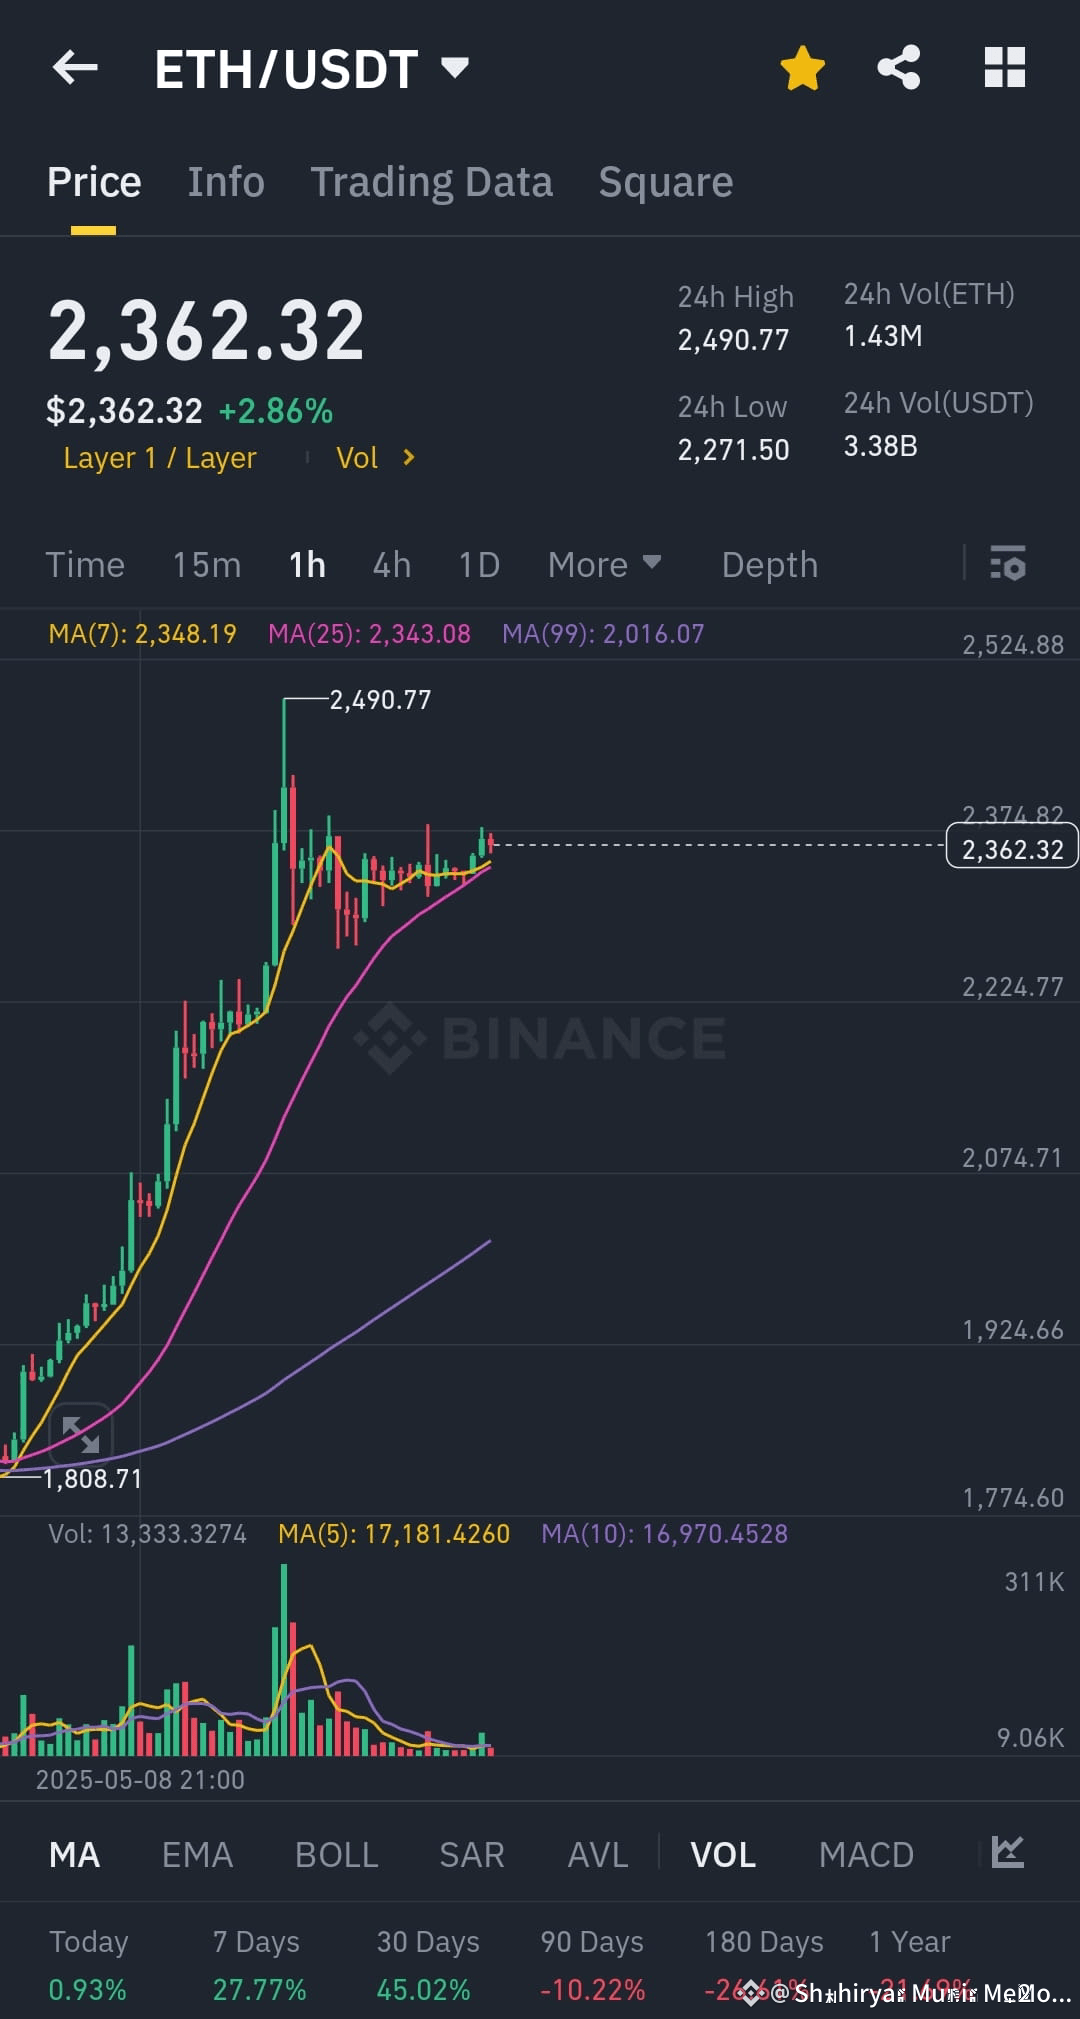Open the grid layout icon
The width and height of the screenshot is (1080, 2019).
1005,68
